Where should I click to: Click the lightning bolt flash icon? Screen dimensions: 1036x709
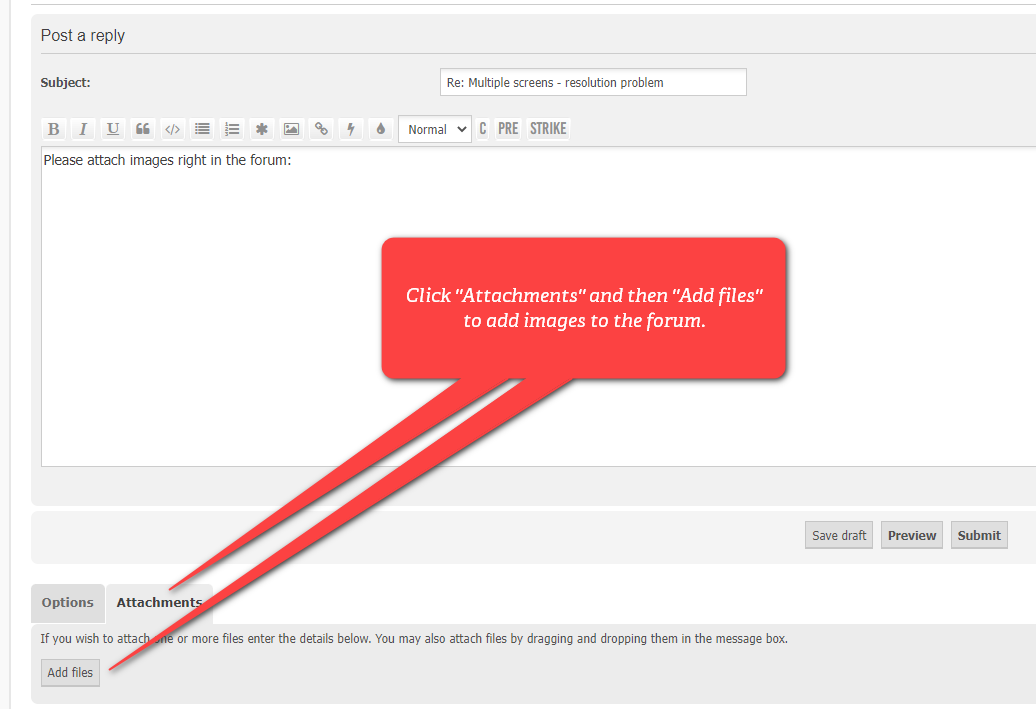click(350, 129)
